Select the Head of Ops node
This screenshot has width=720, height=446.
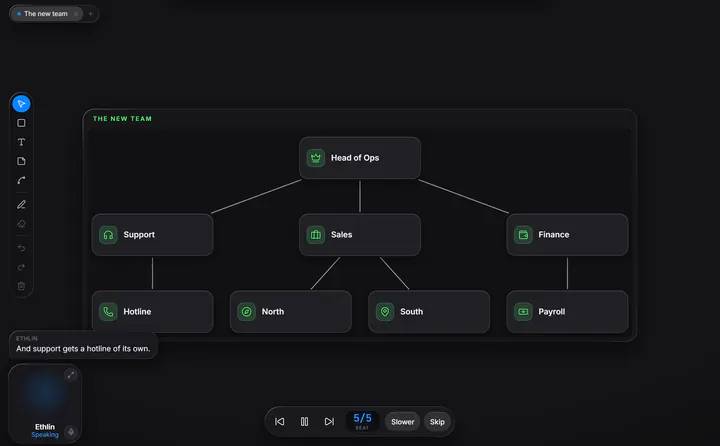tap(360, 158)
